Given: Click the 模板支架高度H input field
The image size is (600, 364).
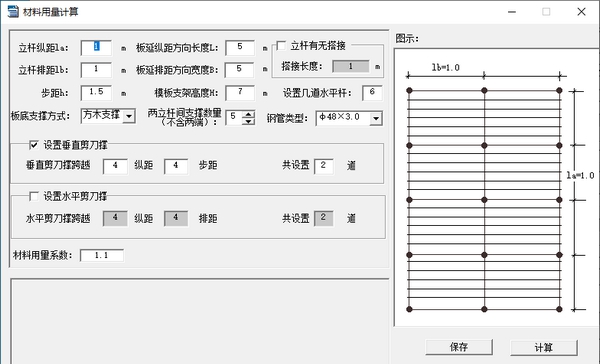Looking at the screenshot, I should coord(240,93).
